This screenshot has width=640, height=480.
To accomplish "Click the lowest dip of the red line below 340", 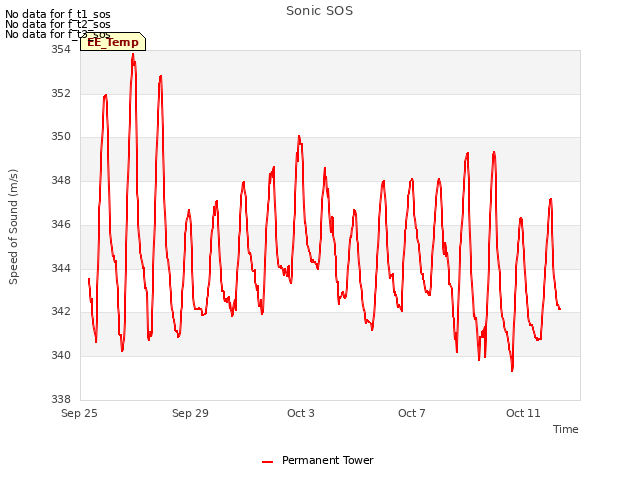I will 512,370.
